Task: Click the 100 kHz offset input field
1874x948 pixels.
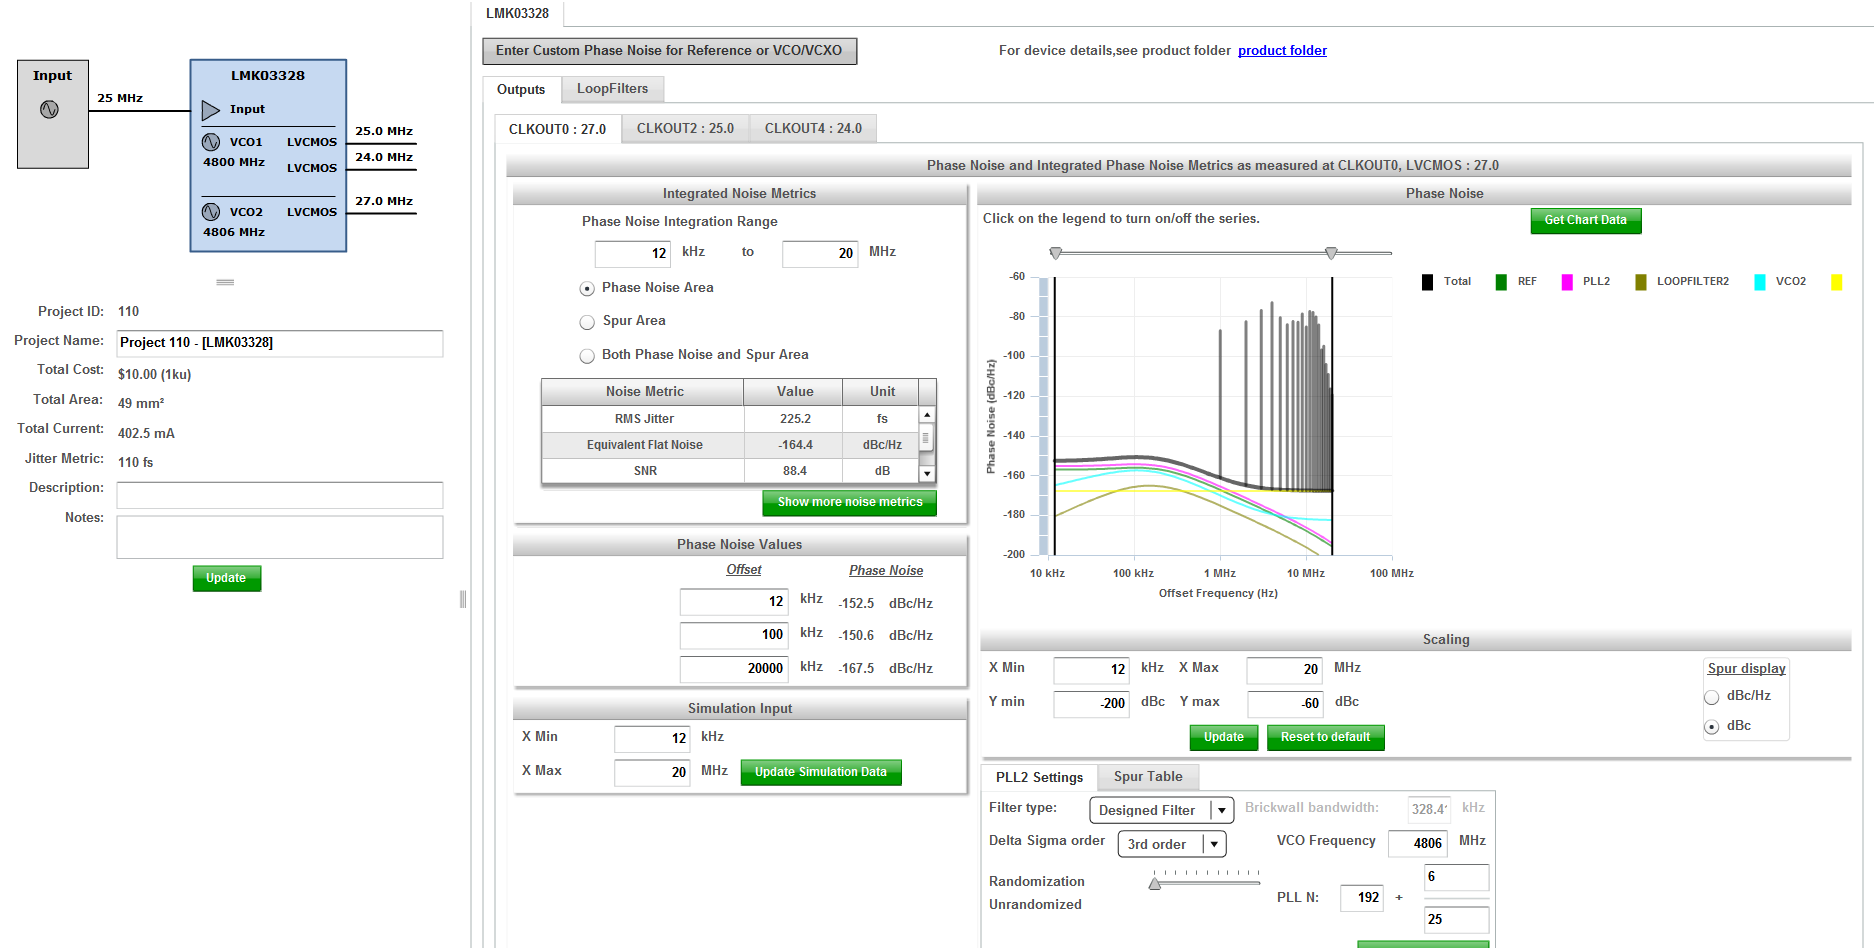Action: point(734,635)
